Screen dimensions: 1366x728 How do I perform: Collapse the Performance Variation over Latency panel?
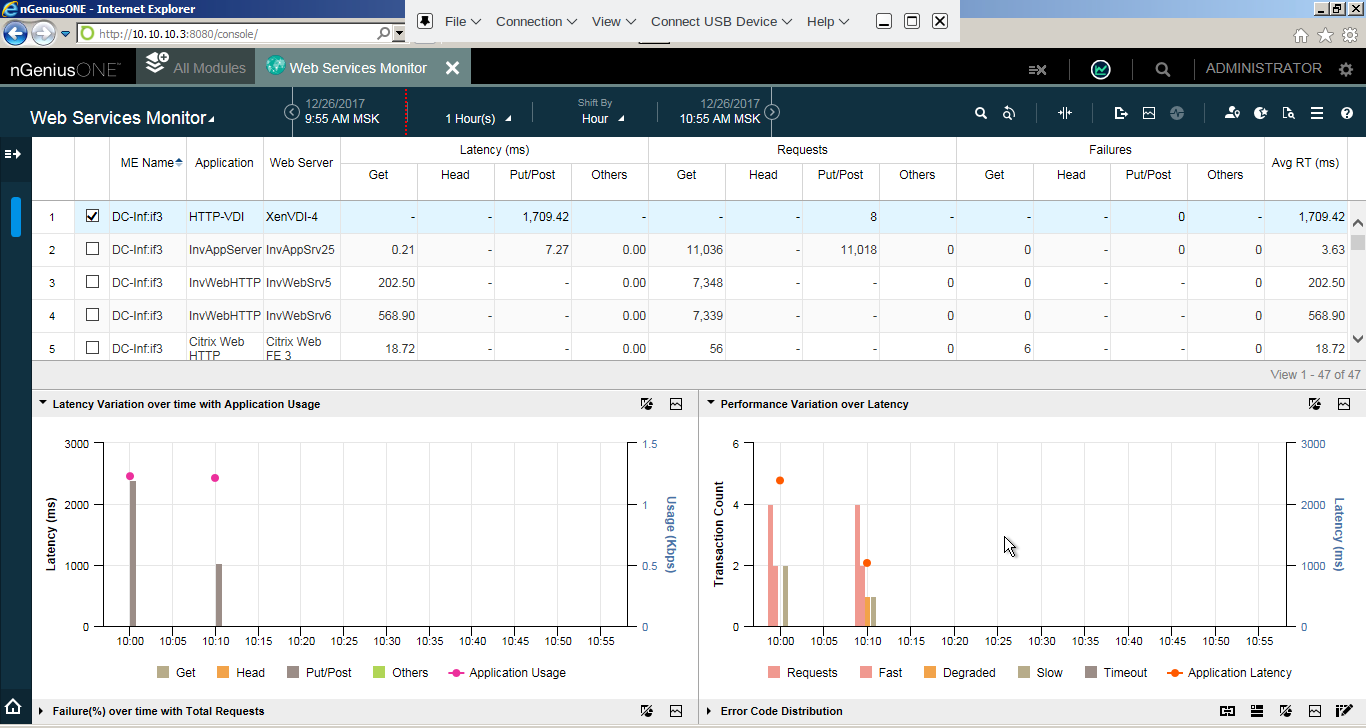[x=711, y=404]
